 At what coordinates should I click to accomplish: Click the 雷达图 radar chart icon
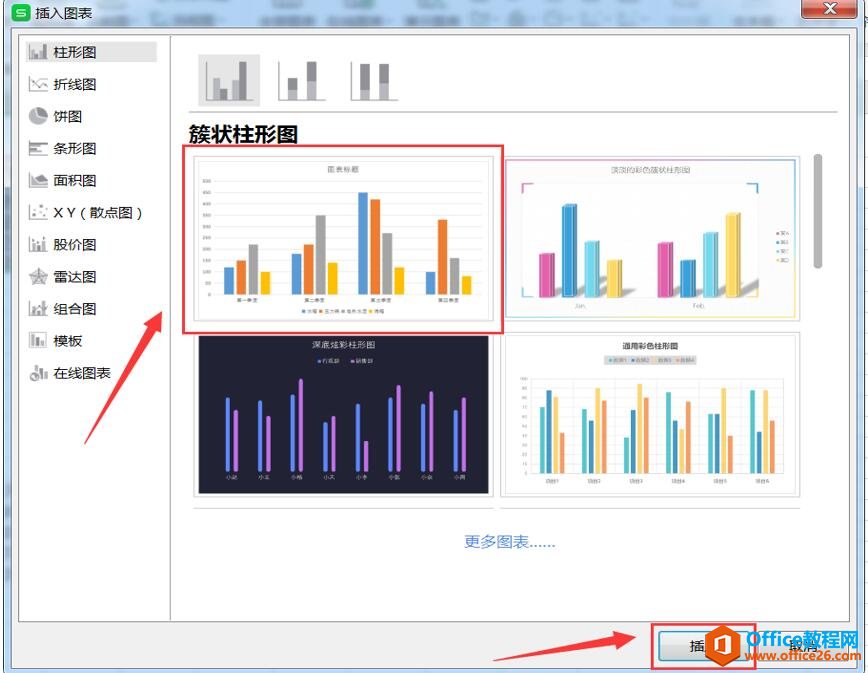click(x=39, y=277)
